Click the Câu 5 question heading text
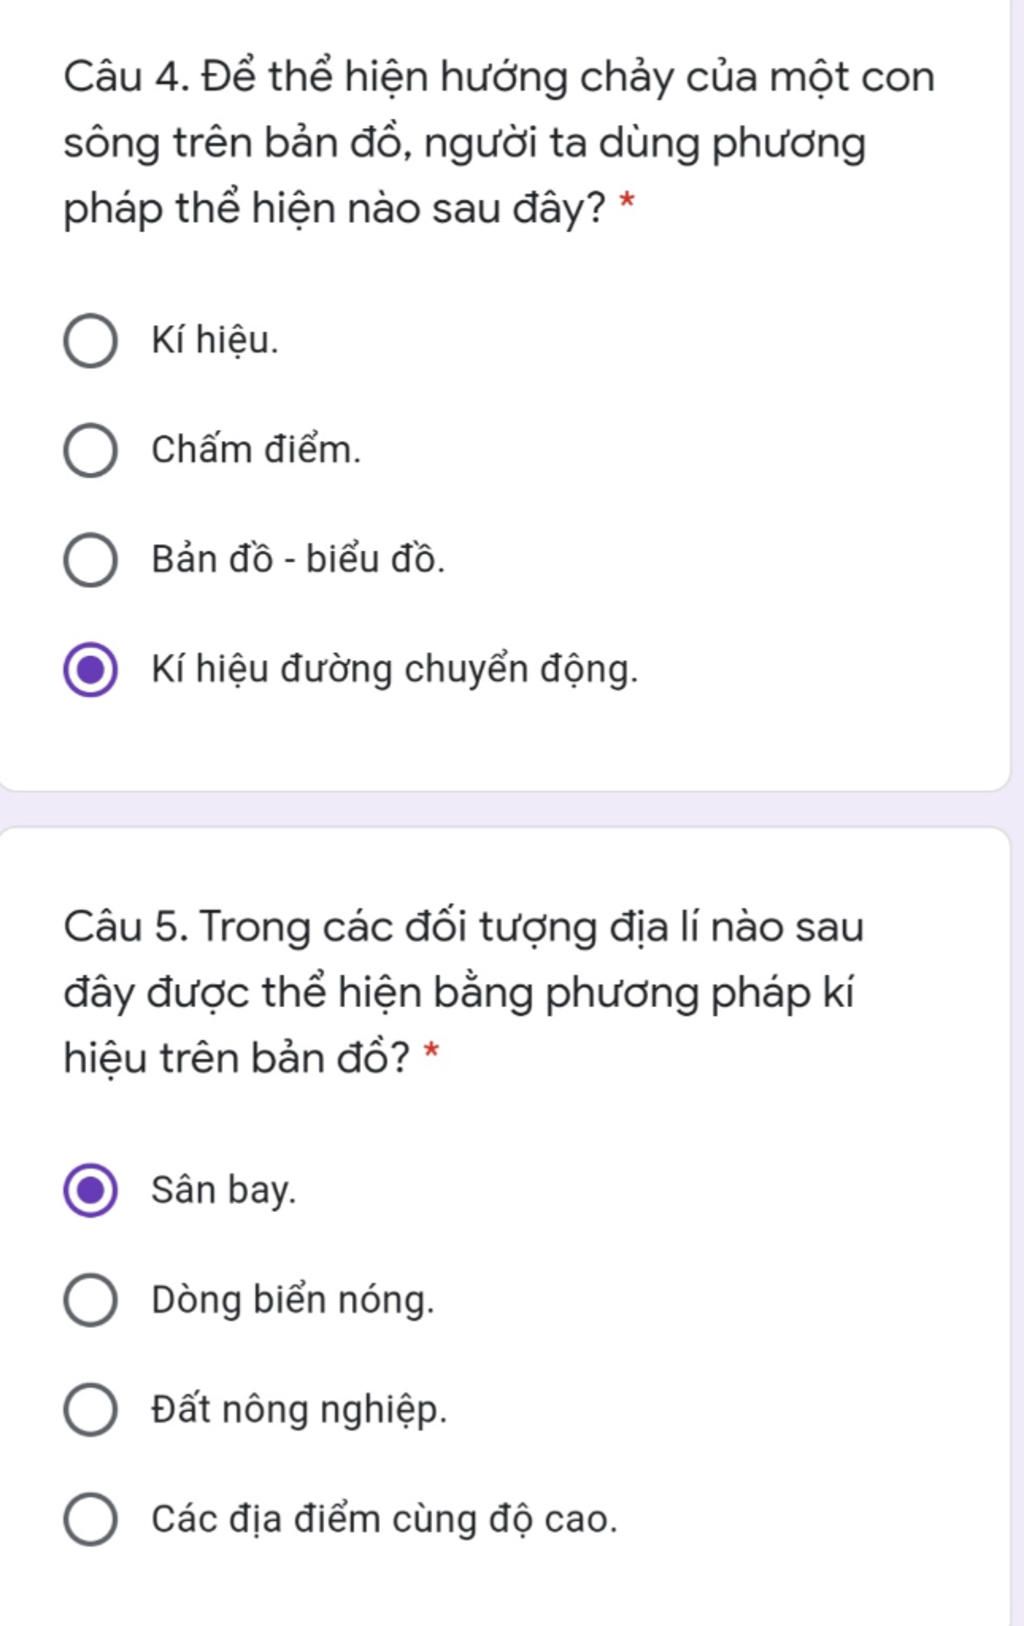The image size is (1024, 1626). (x=463, y=993)
